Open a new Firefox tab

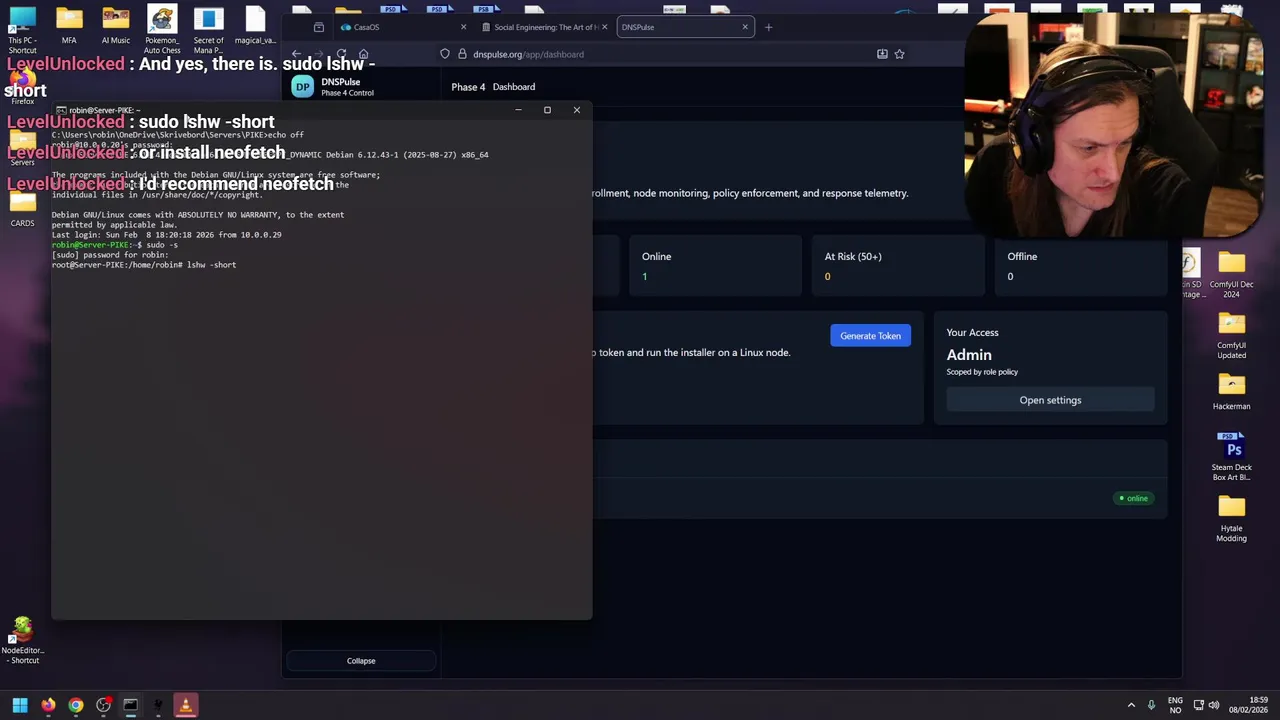[x=768, y=27]
